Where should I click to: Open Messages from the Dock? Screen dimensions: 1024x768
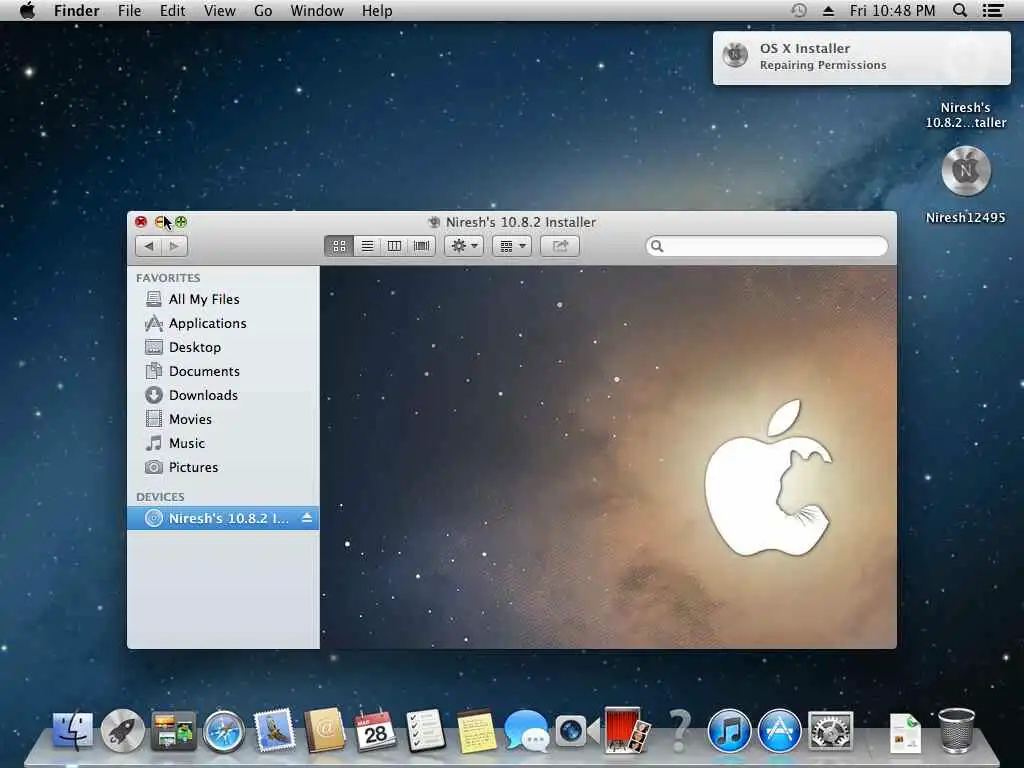[526, 730]
